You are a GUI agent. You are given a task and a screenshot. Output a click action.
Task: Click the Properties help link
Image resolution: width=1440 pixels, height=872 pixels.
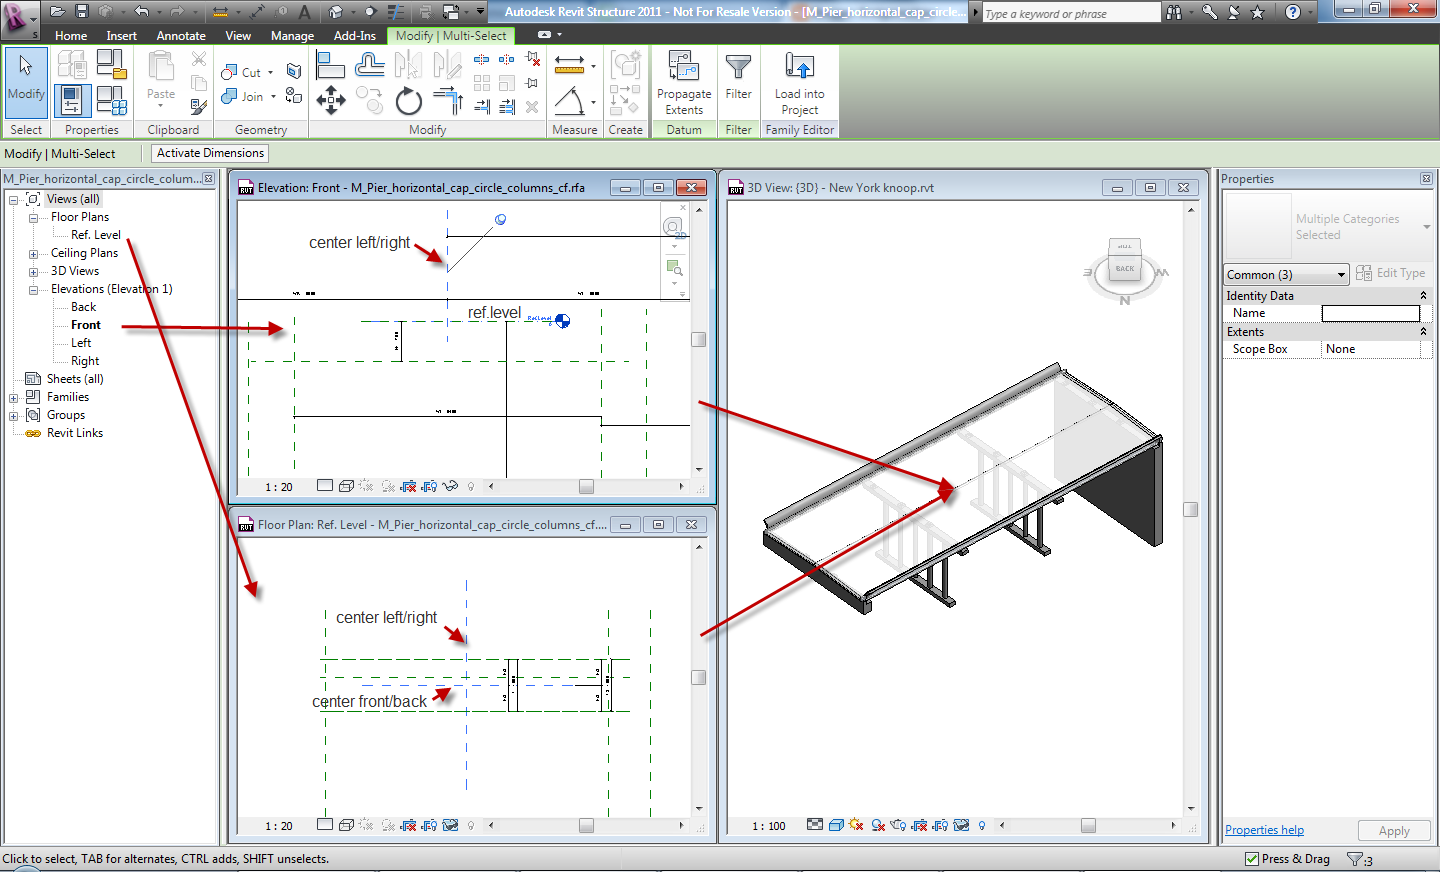[1264, 830]
